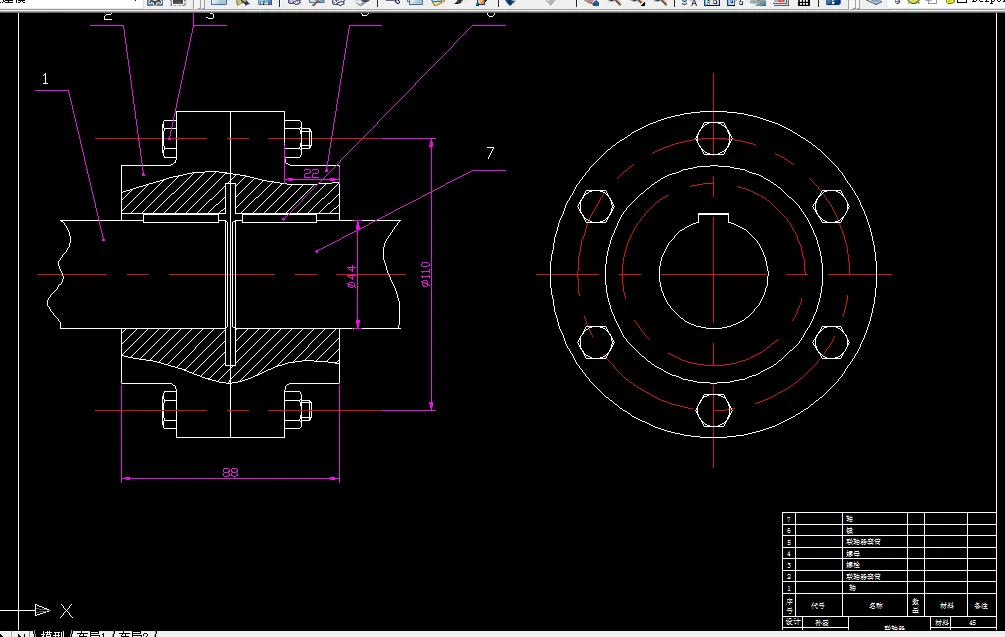Click the item number 1 table cell
This screenshot has height=637, width=1005.
coord(788,588)
